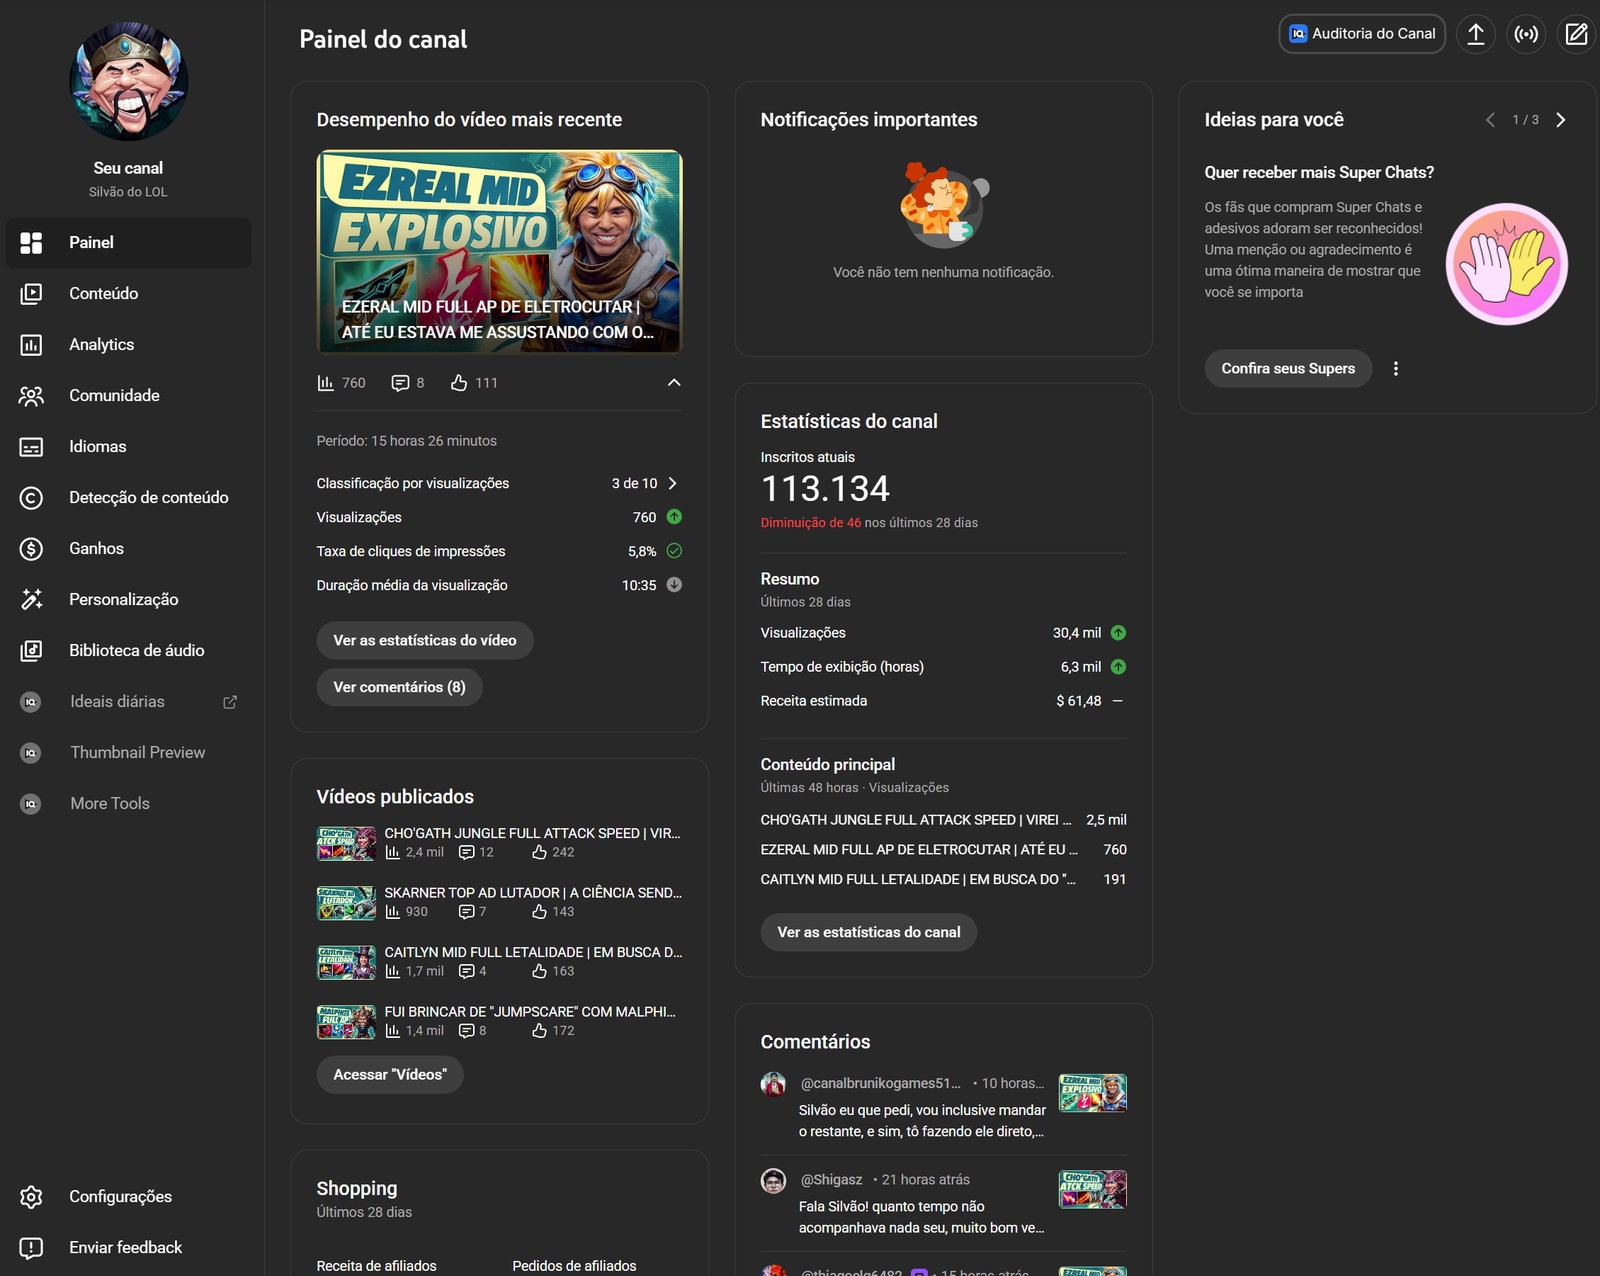Open the MALPHITE jumpscare video thumbnail
Image resolution: width=1600 pixels, height=1276 pixels.
click(x=346, y=1023)
